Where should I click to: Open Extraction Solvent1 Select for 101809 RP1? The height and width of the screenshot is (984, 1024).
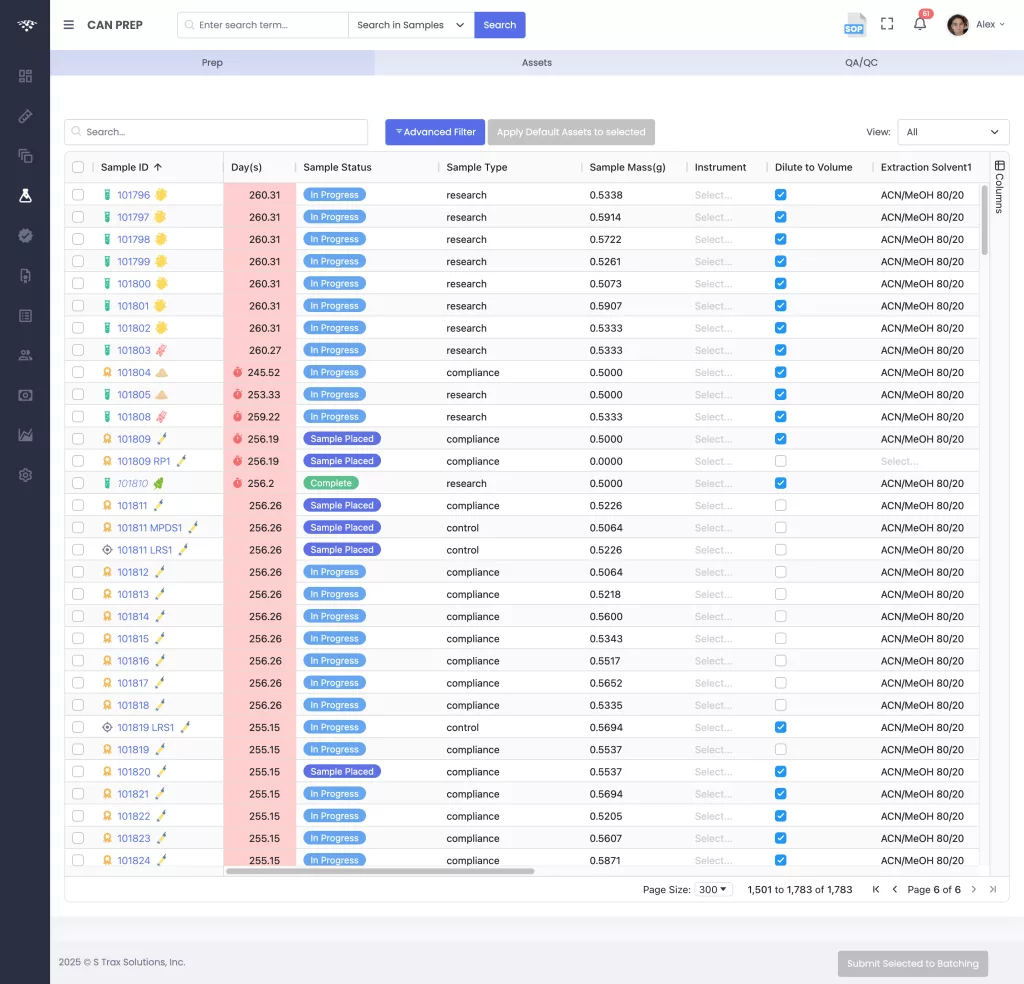point(899,461)
